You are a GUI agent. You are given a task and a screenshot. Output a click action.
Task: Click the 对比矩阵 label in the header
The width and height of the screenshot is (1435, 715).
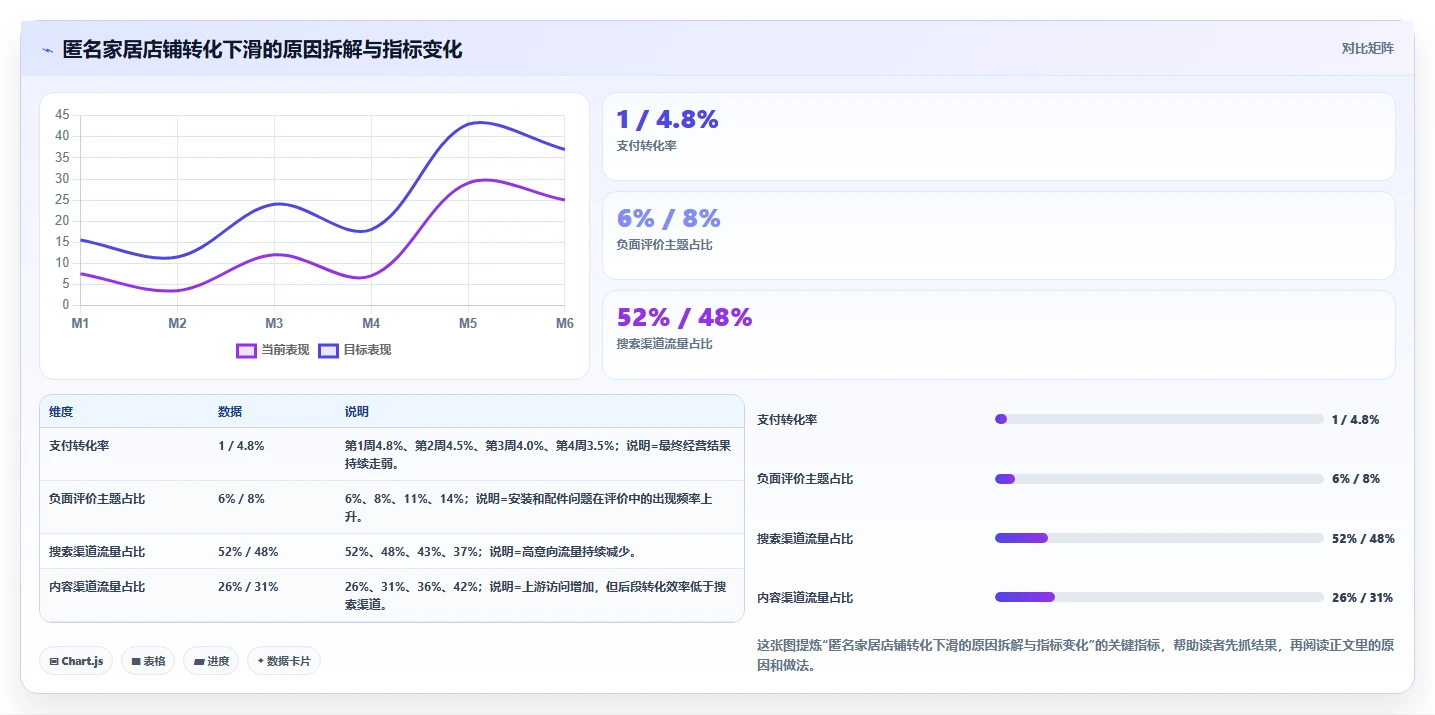pos(1367,48)
